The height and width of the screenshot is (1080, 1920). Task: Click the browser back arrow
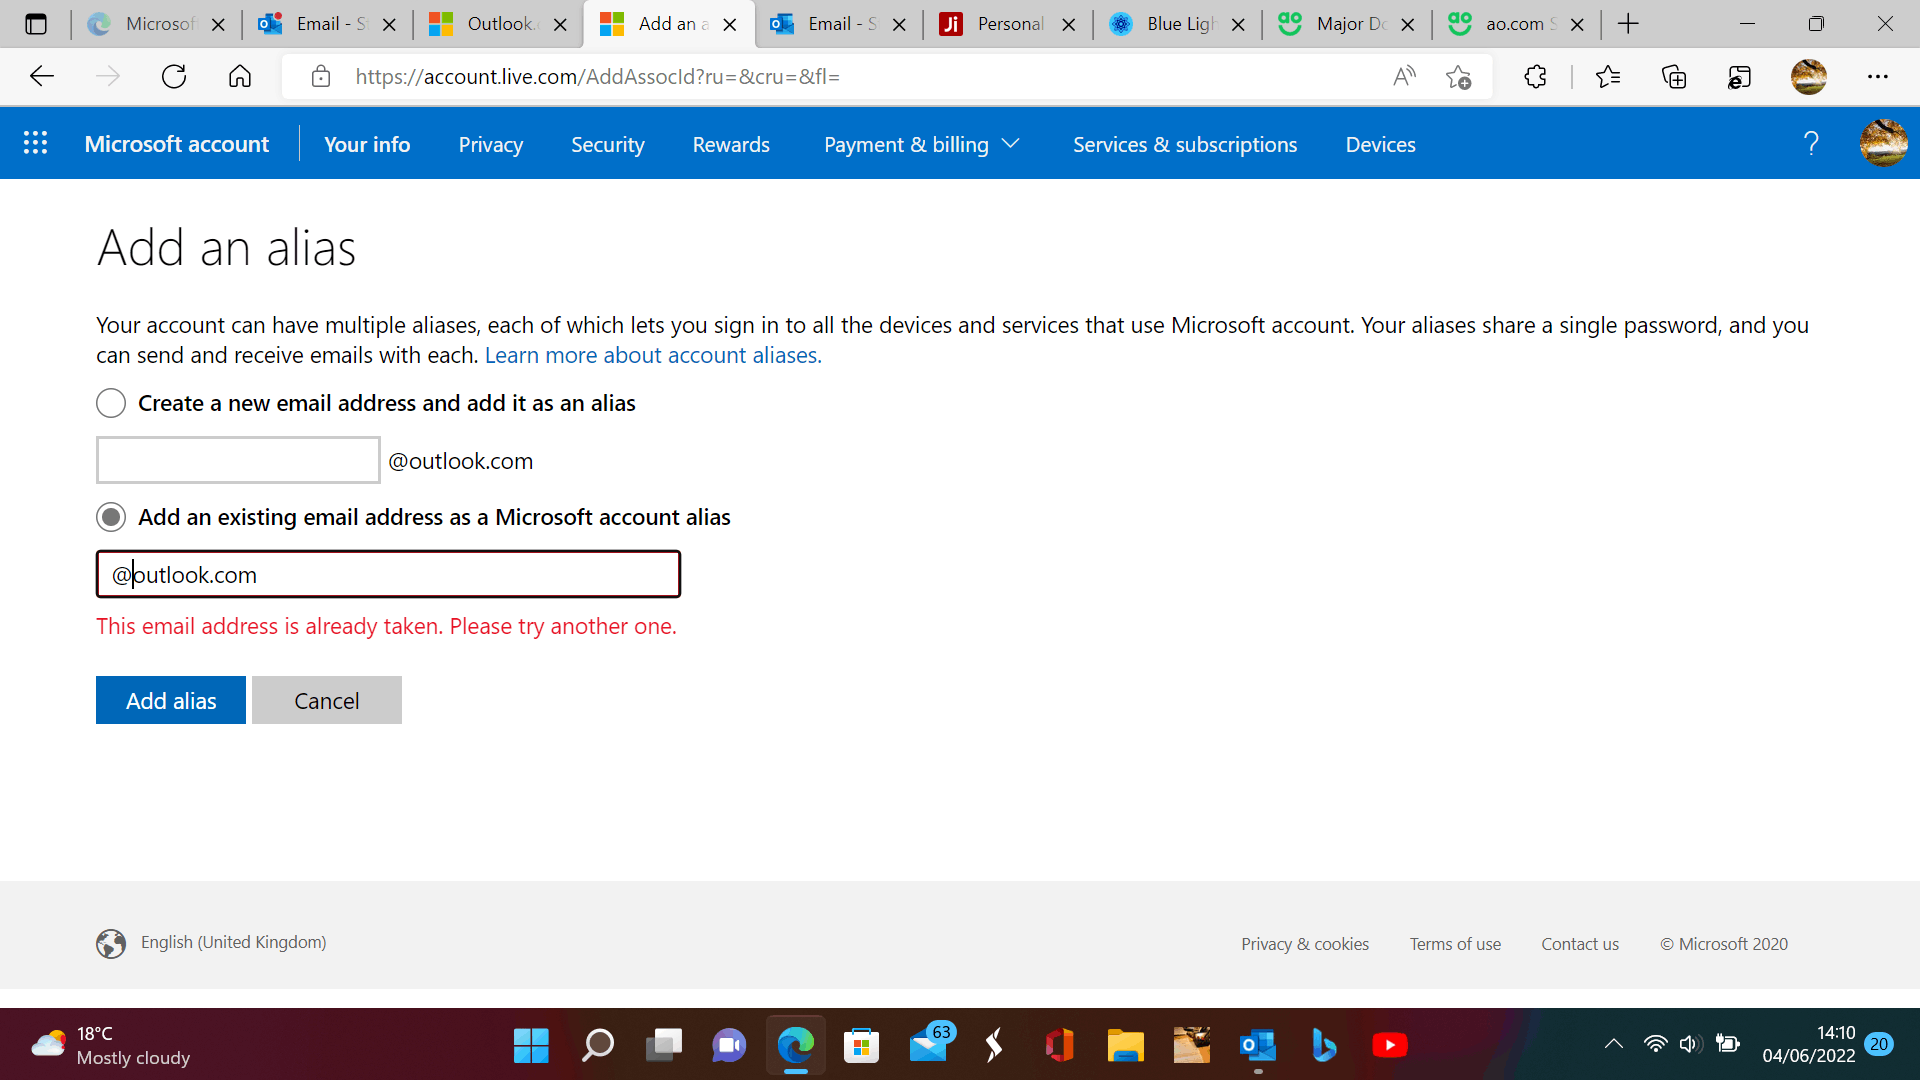point(42,76)
